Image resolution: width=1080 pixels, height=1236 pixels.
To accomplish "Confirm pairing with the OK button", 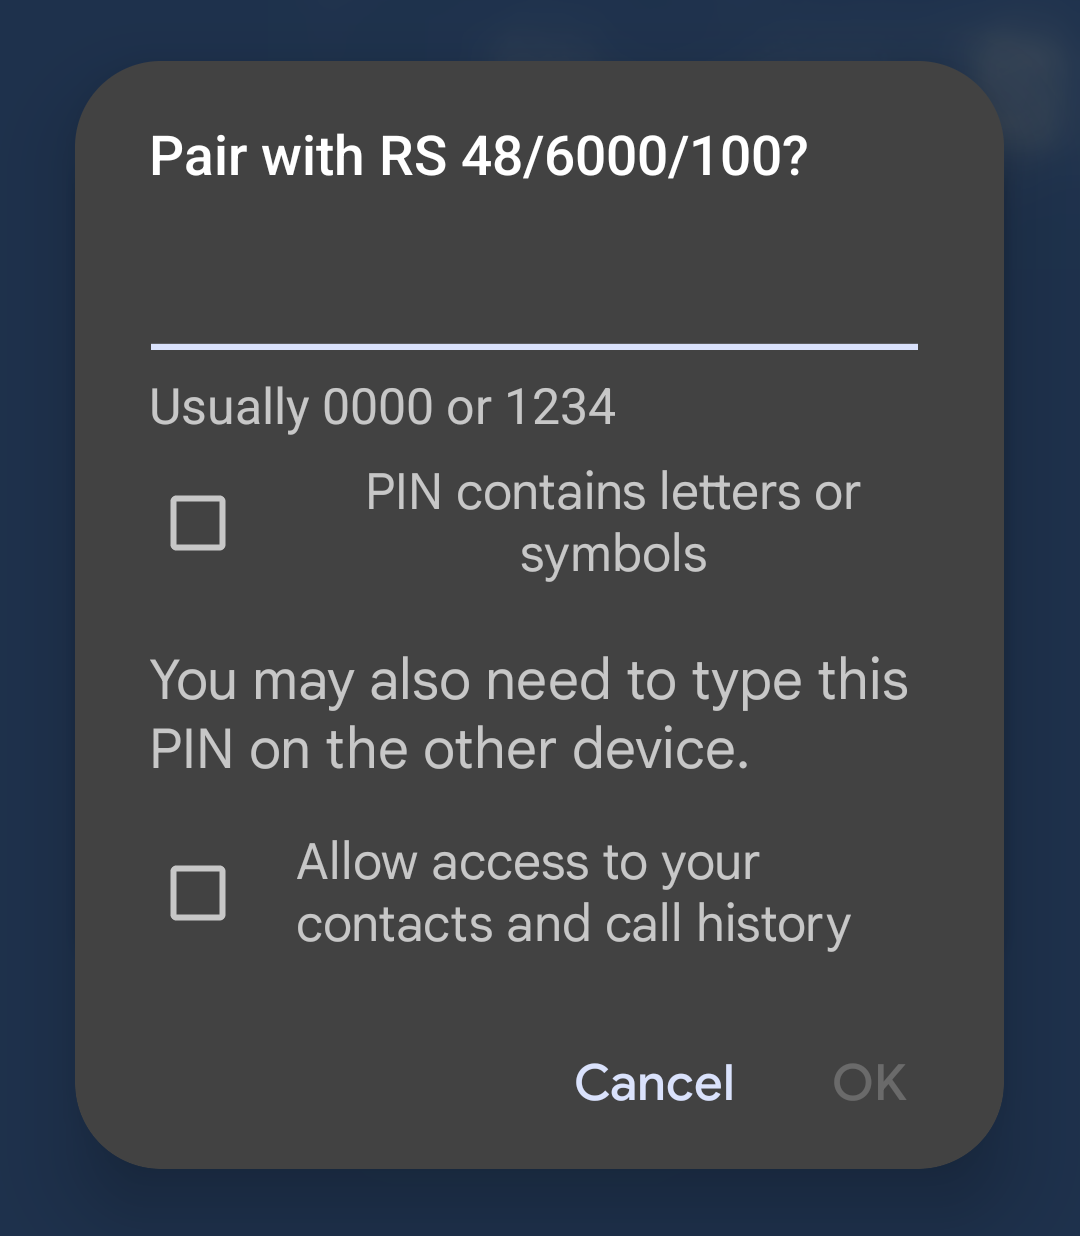I will point(869,1083).
